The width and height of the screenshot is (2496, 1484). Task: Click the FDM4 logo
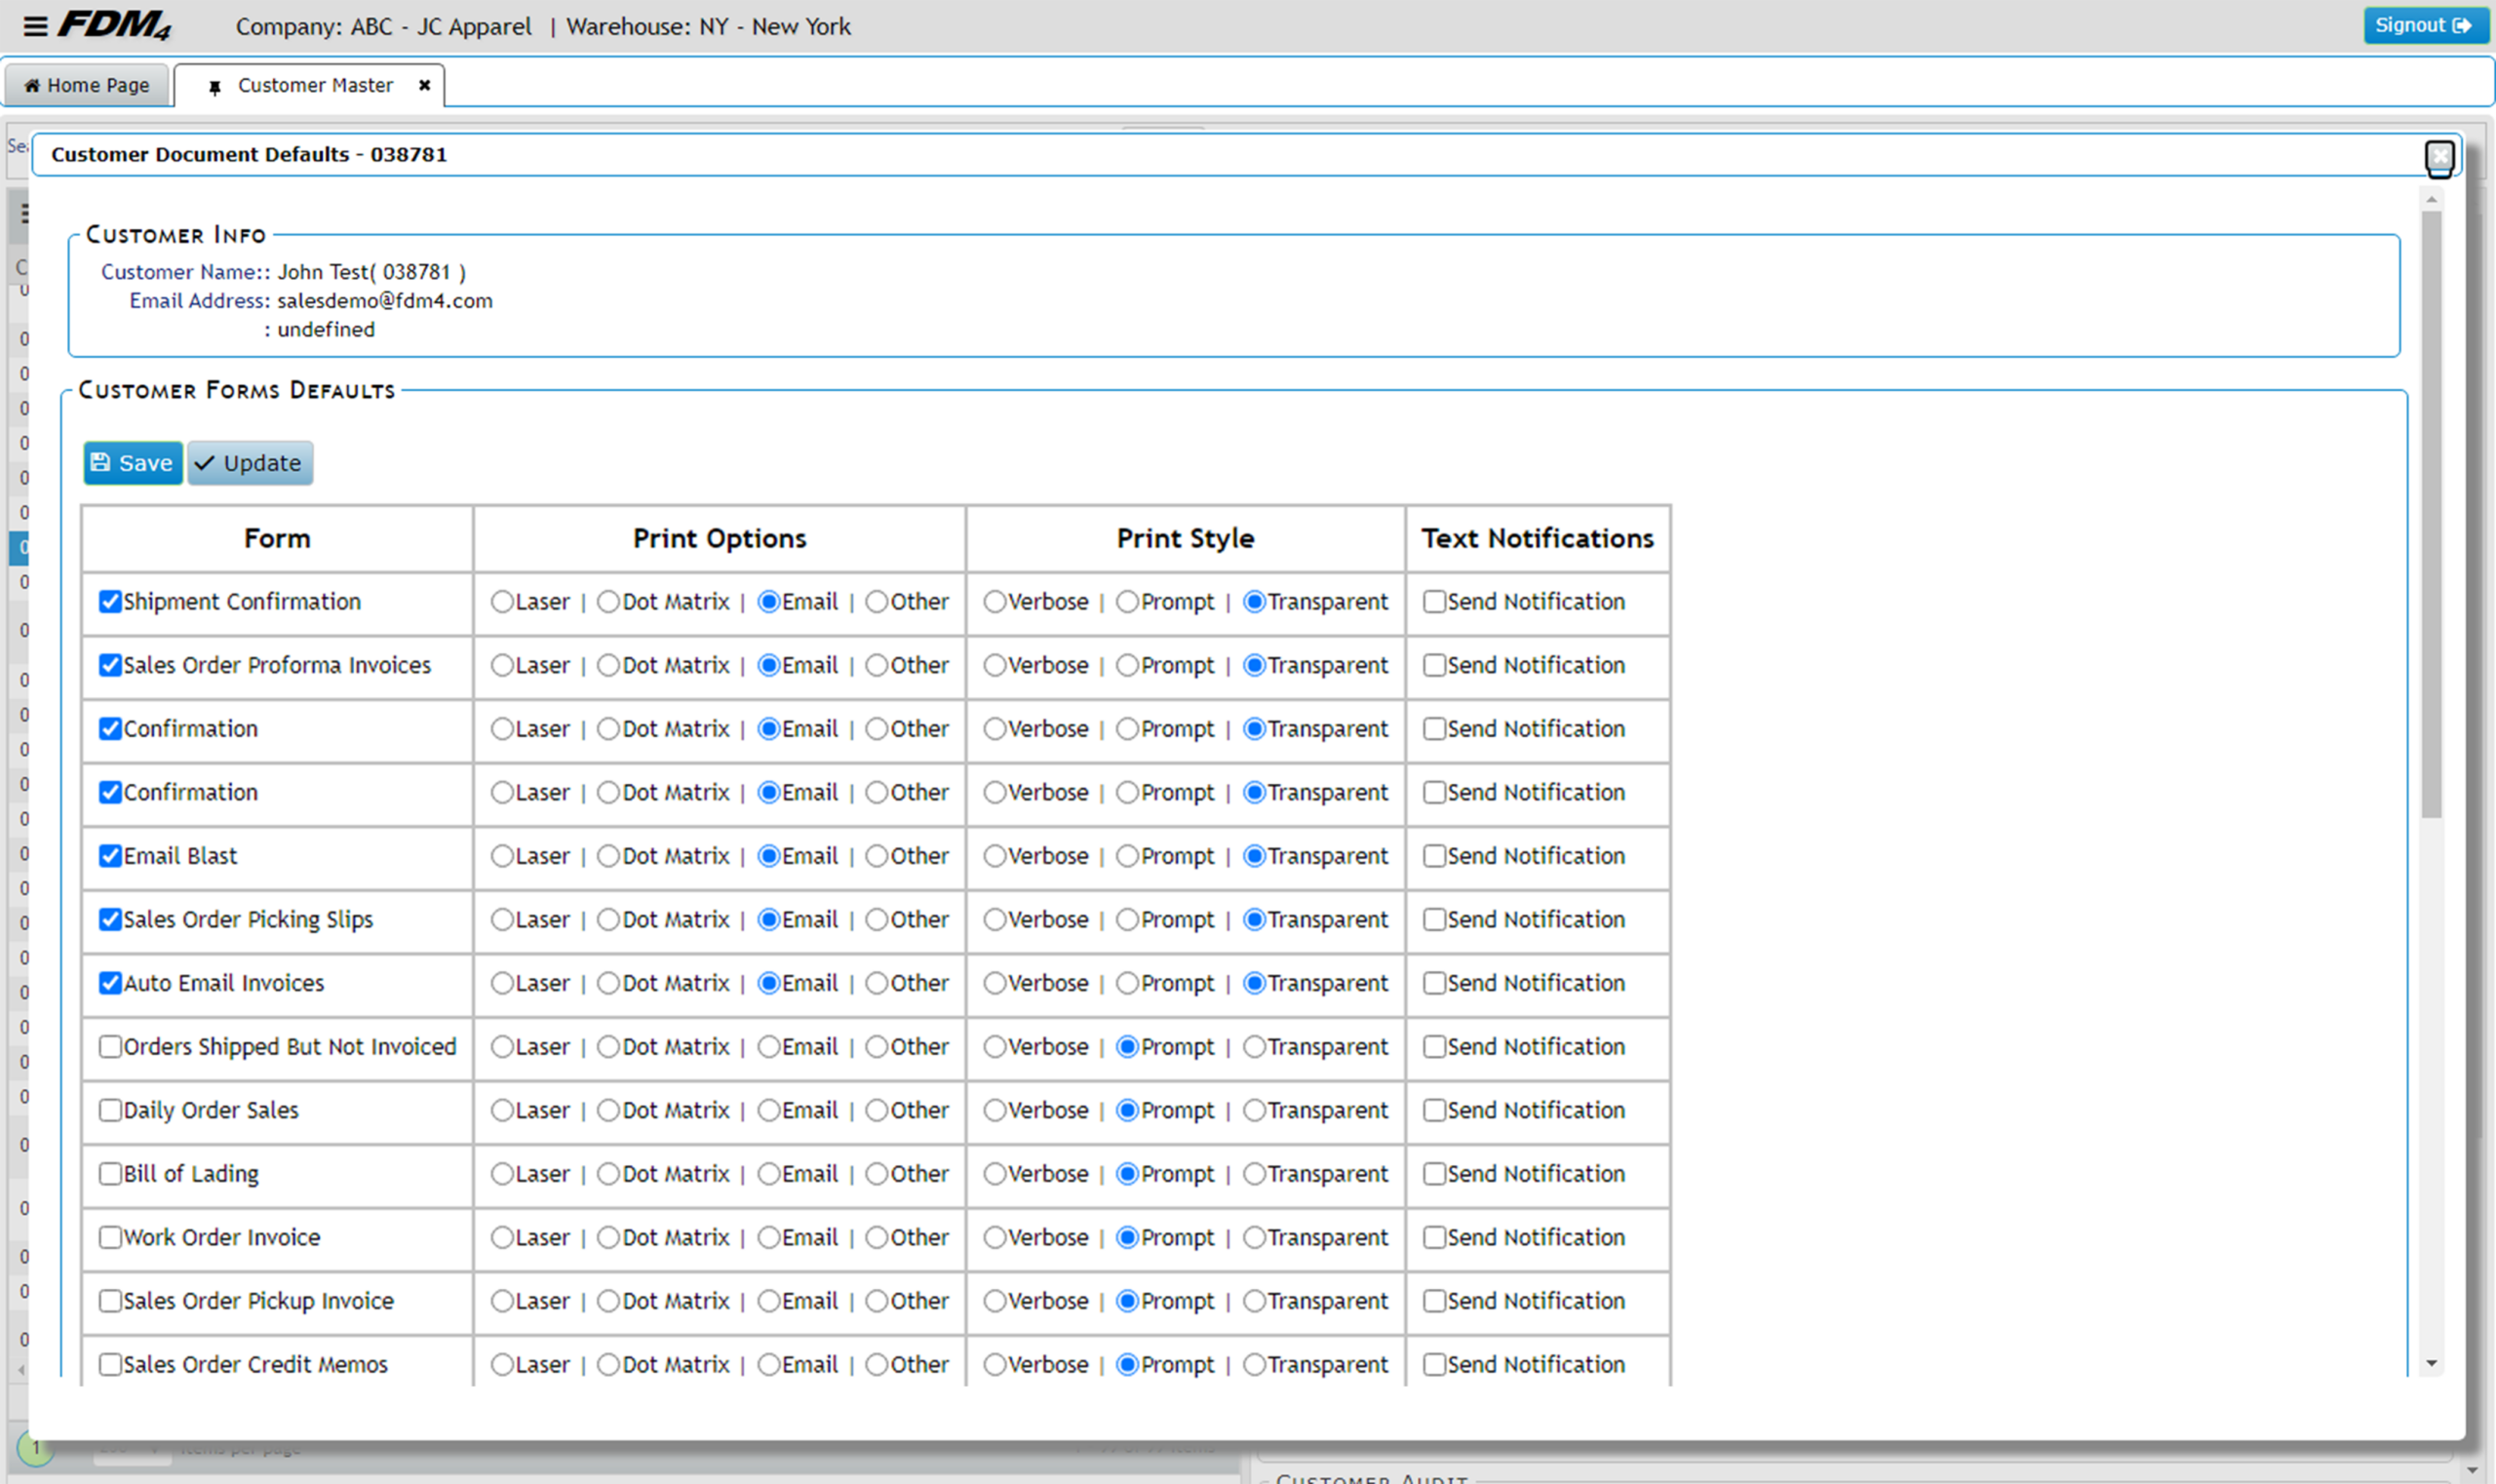coord(114,25)
